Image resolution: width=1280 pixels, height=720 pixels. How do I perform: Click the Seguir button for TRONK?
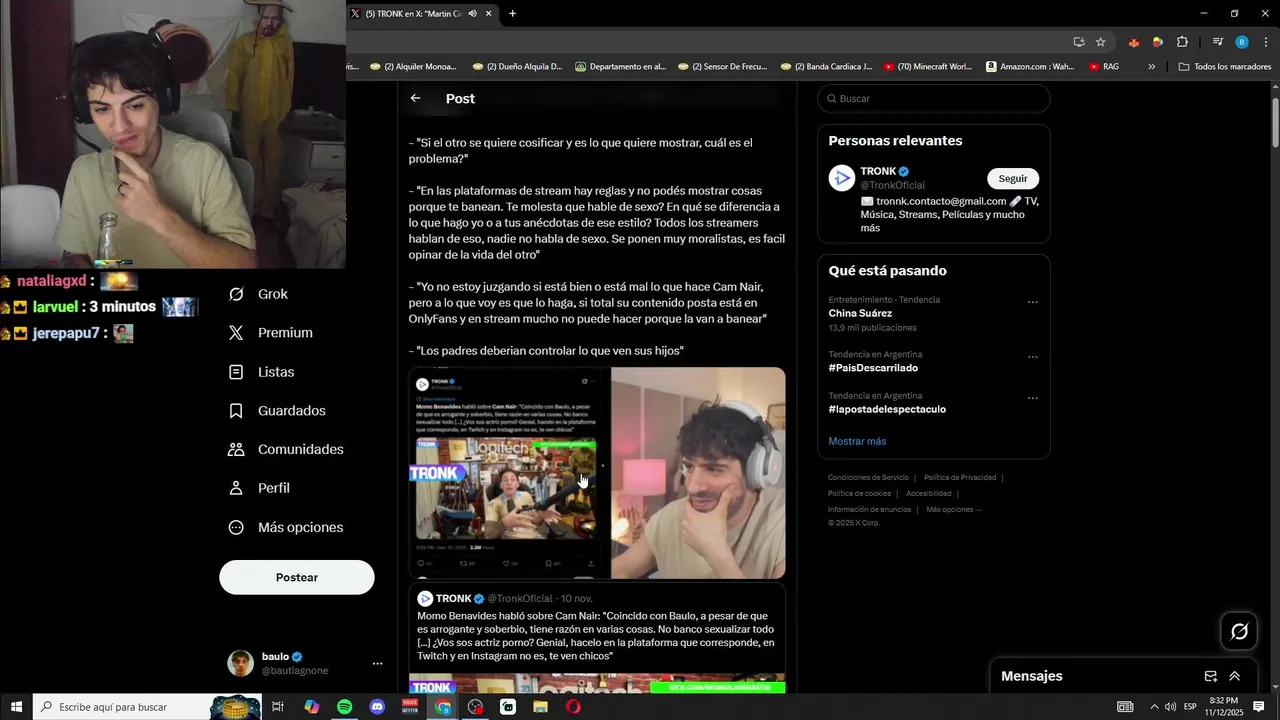(x=1013, y=178)
